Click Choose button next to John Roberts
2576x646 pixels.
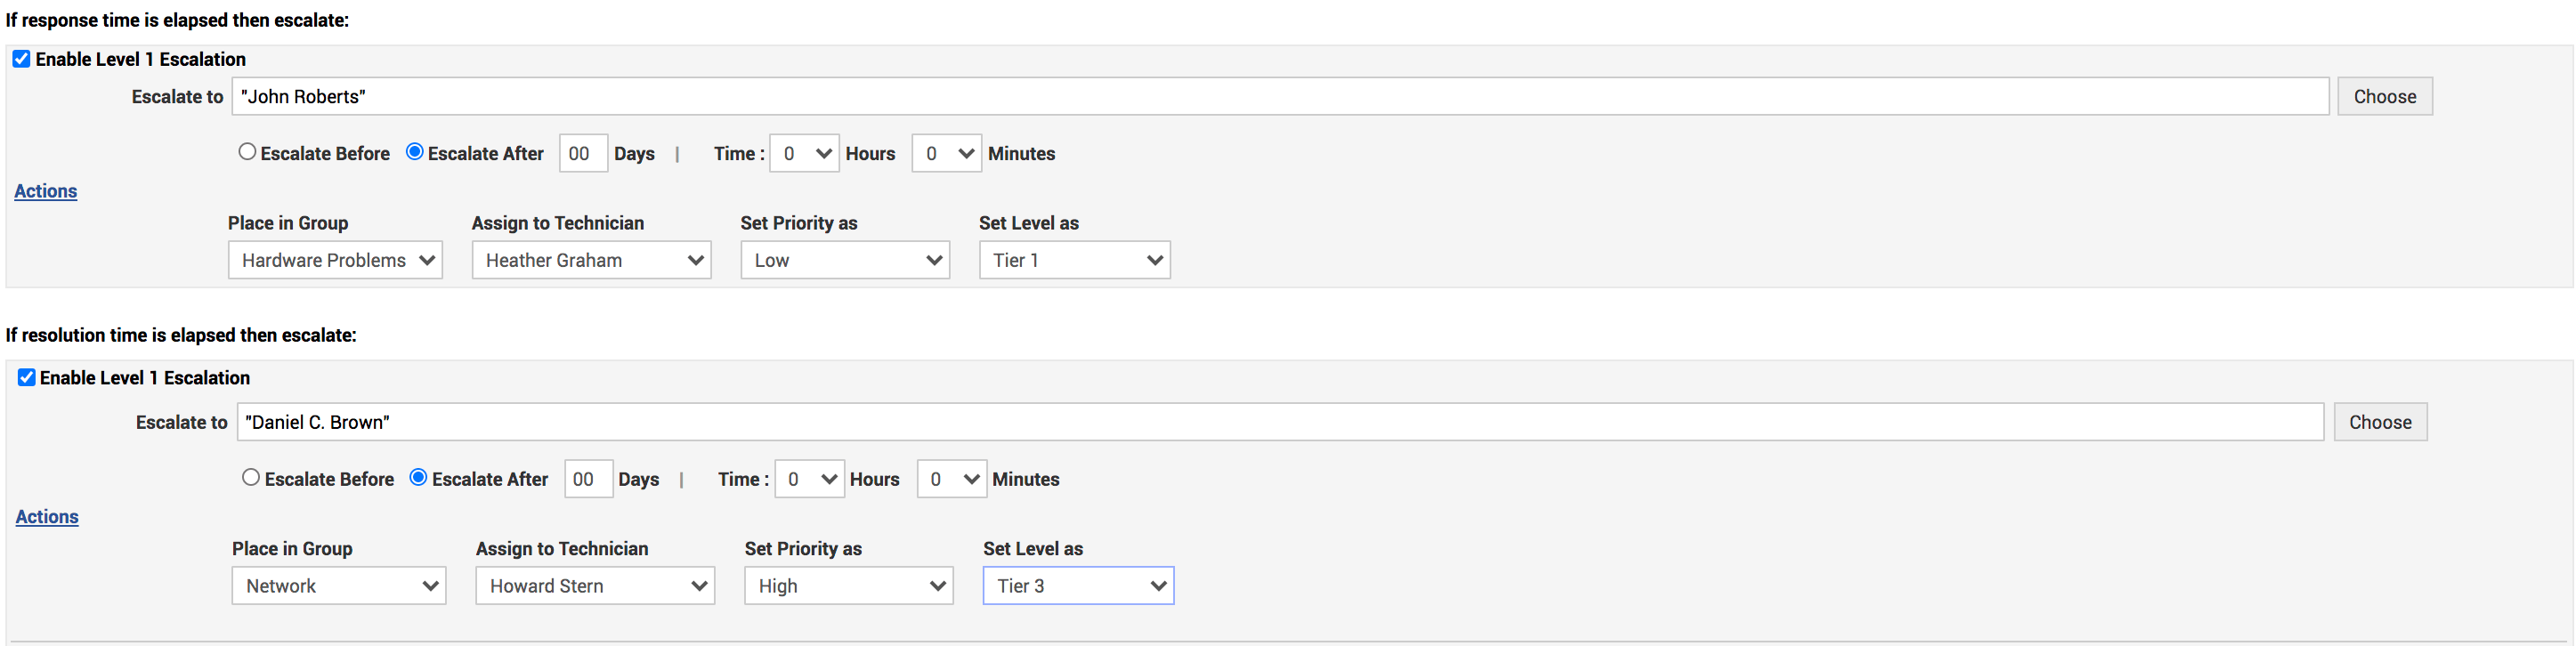click(2384, 97)
